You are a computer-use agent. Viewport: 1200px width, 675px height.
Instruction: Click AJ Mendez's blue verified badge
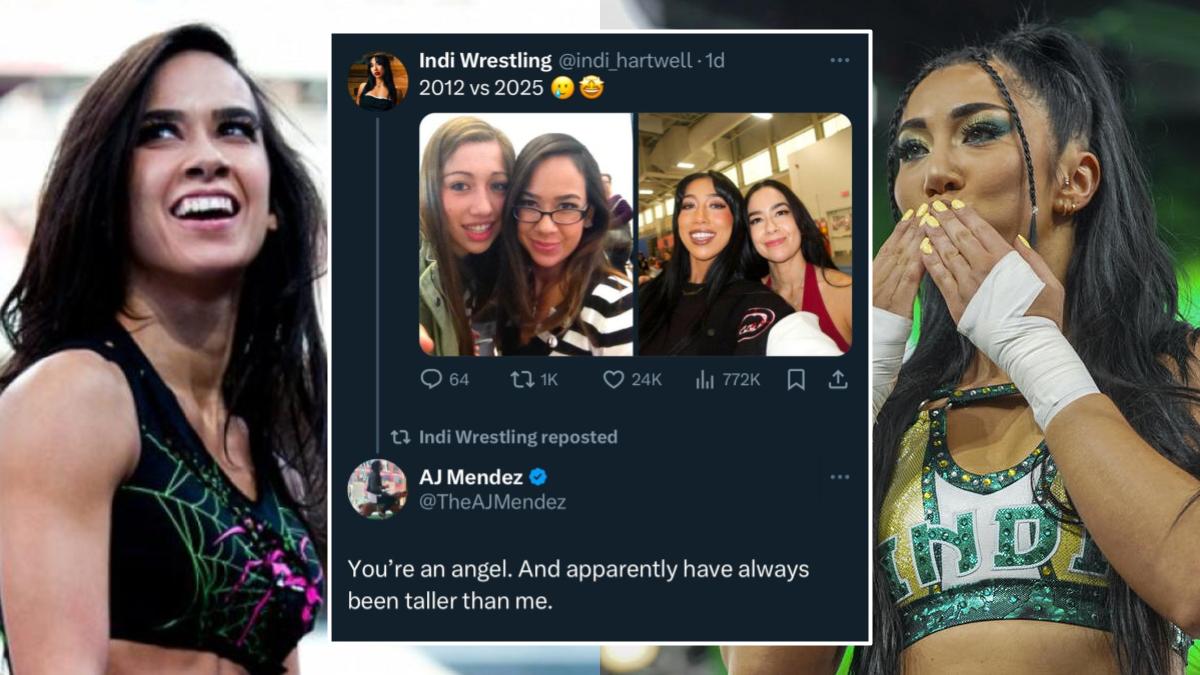pyautogui.click(x=538, y=477)
